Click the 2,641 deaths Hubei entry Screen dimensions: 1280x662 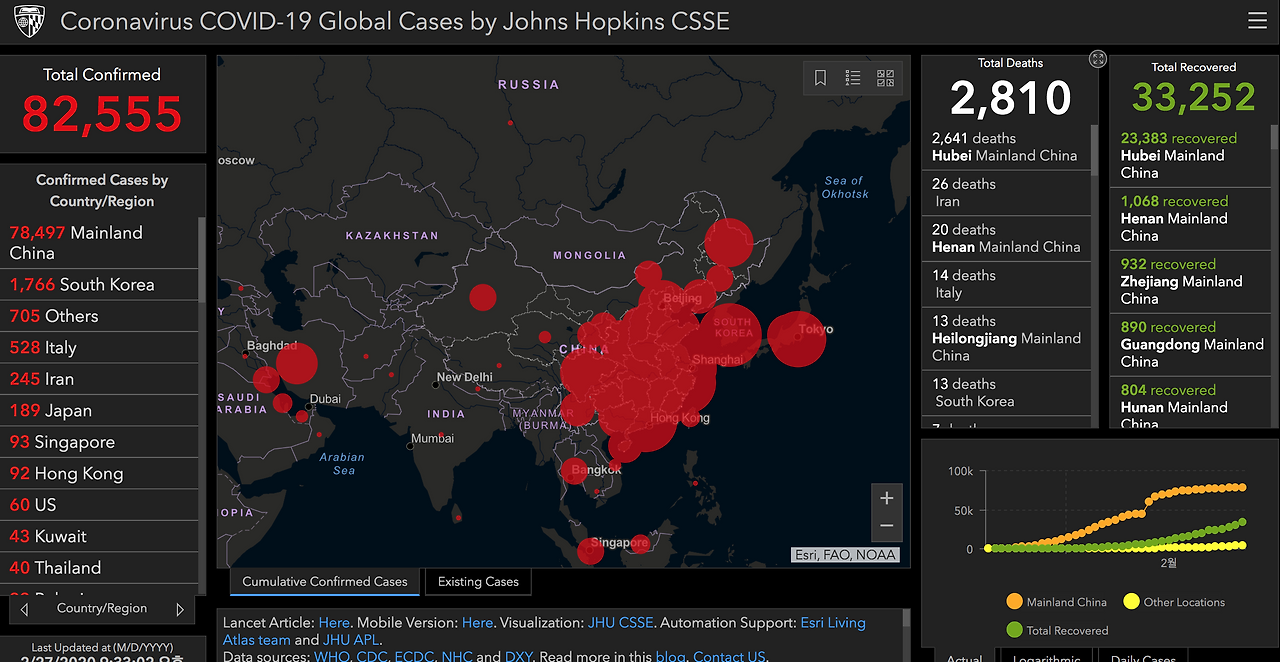click(x=1006, y=147)
